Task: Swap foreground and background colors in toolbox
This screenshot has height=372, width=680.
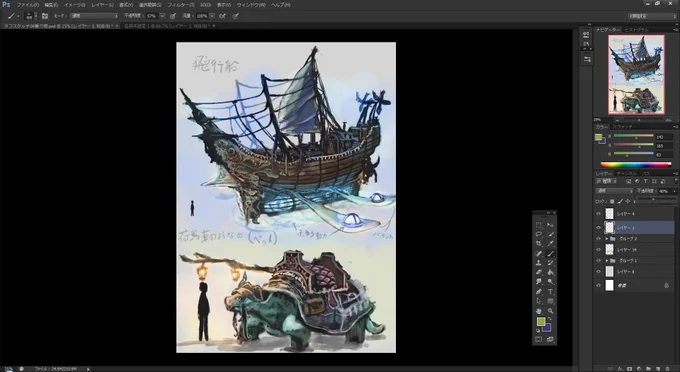Action: (549, 320)
